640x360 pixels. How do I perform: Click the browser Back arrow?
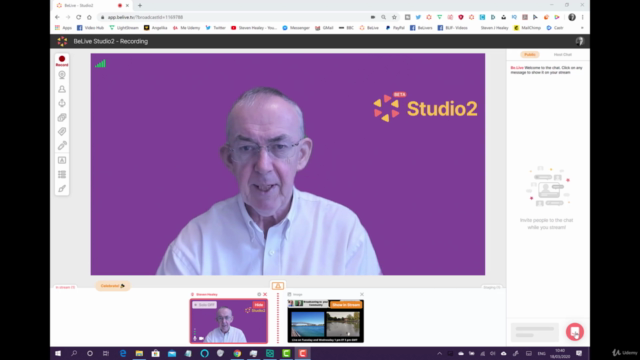[57, 17]
